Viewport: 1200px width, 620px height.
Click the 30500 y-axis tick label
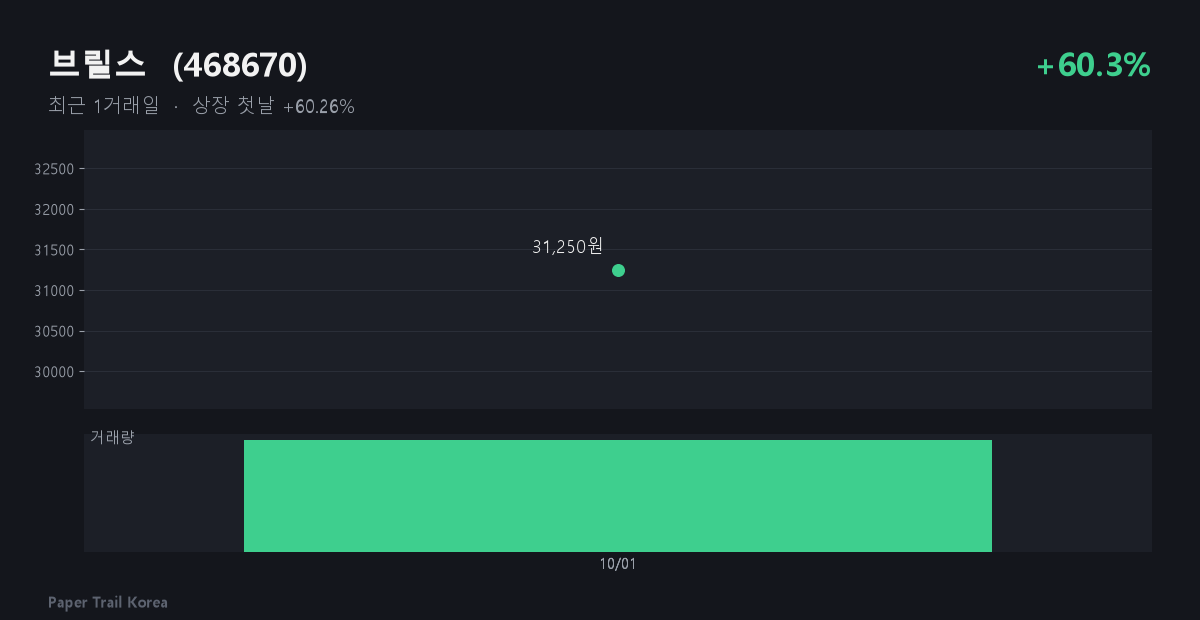pos(54,332)
